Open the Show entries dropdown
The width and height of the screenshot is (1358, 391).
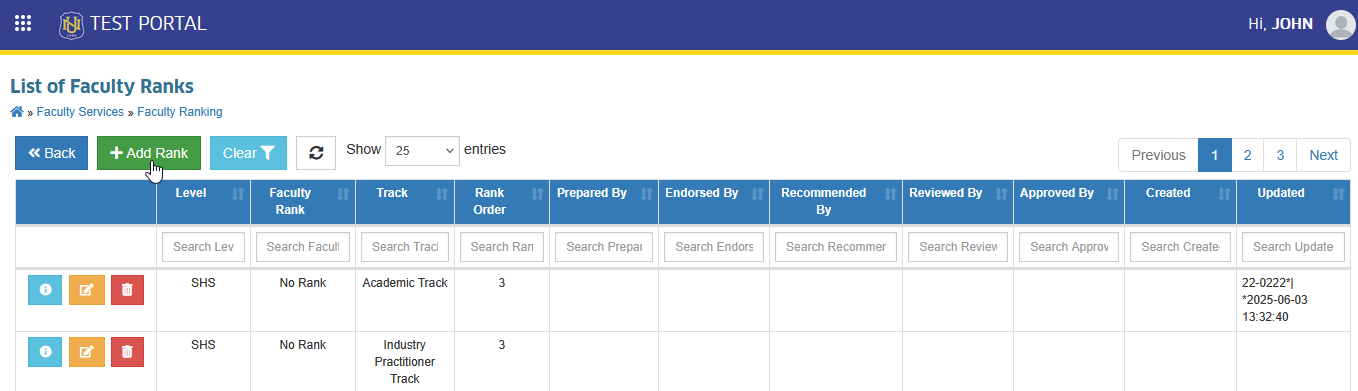tap(422, 151)
